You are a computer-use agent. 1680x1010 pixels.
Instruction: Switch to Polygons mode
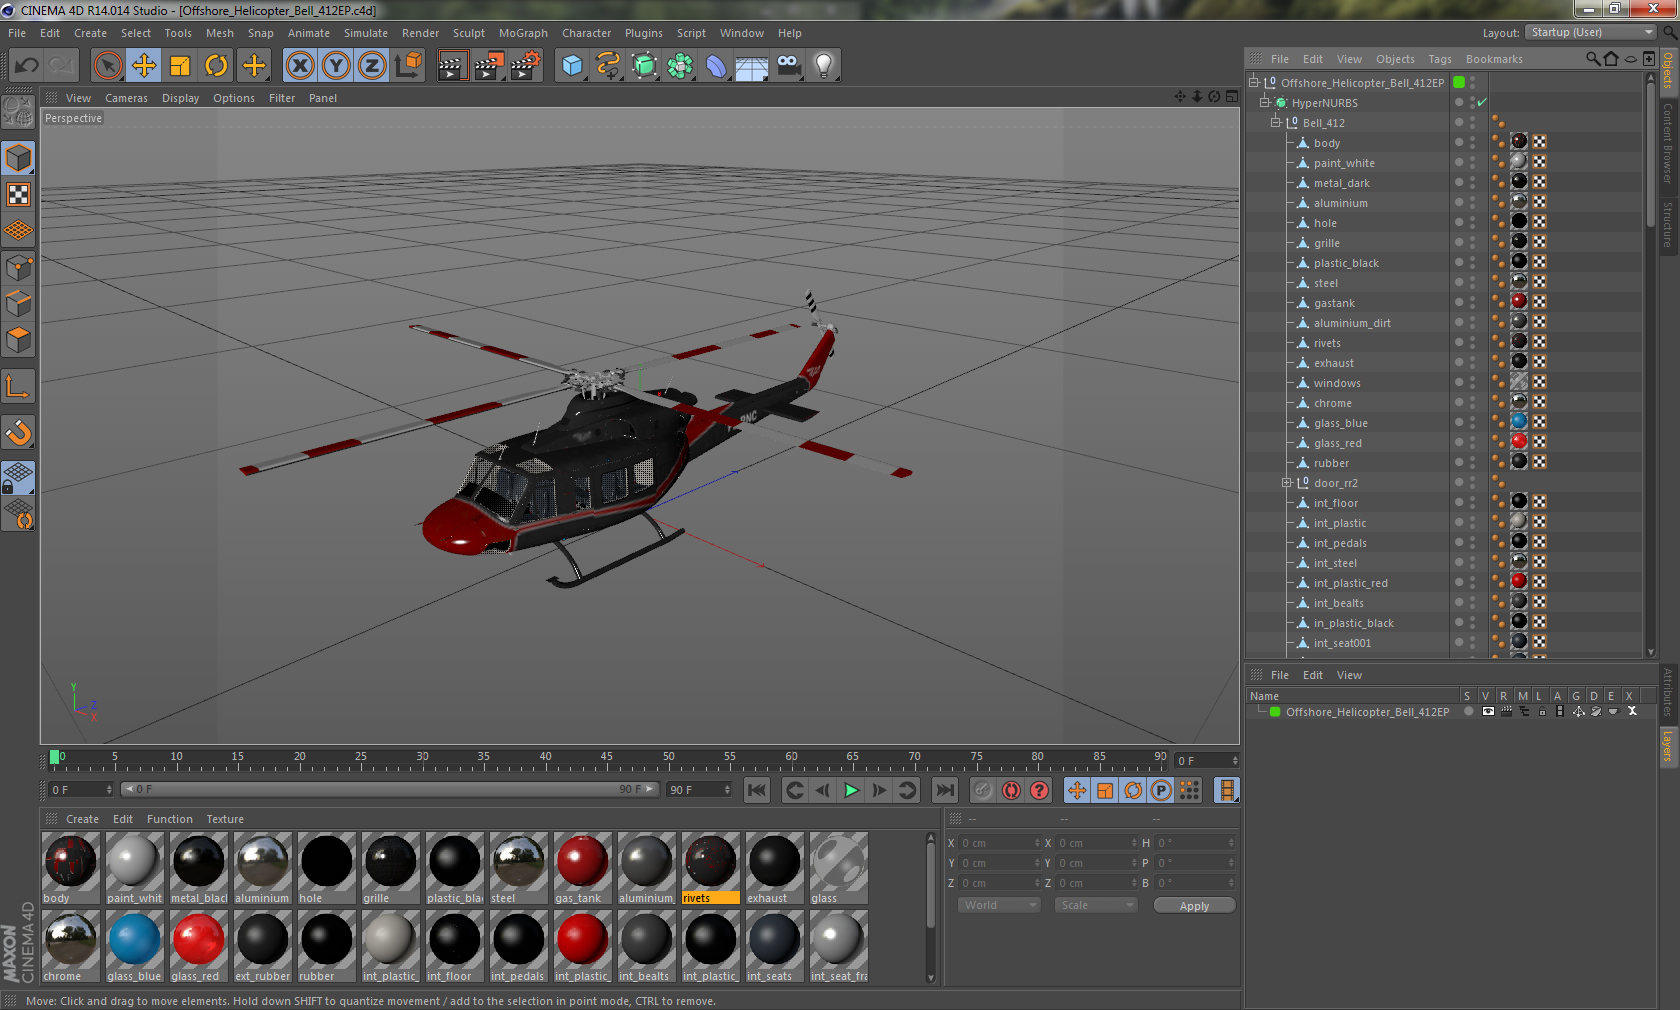(x=18, y=340)
